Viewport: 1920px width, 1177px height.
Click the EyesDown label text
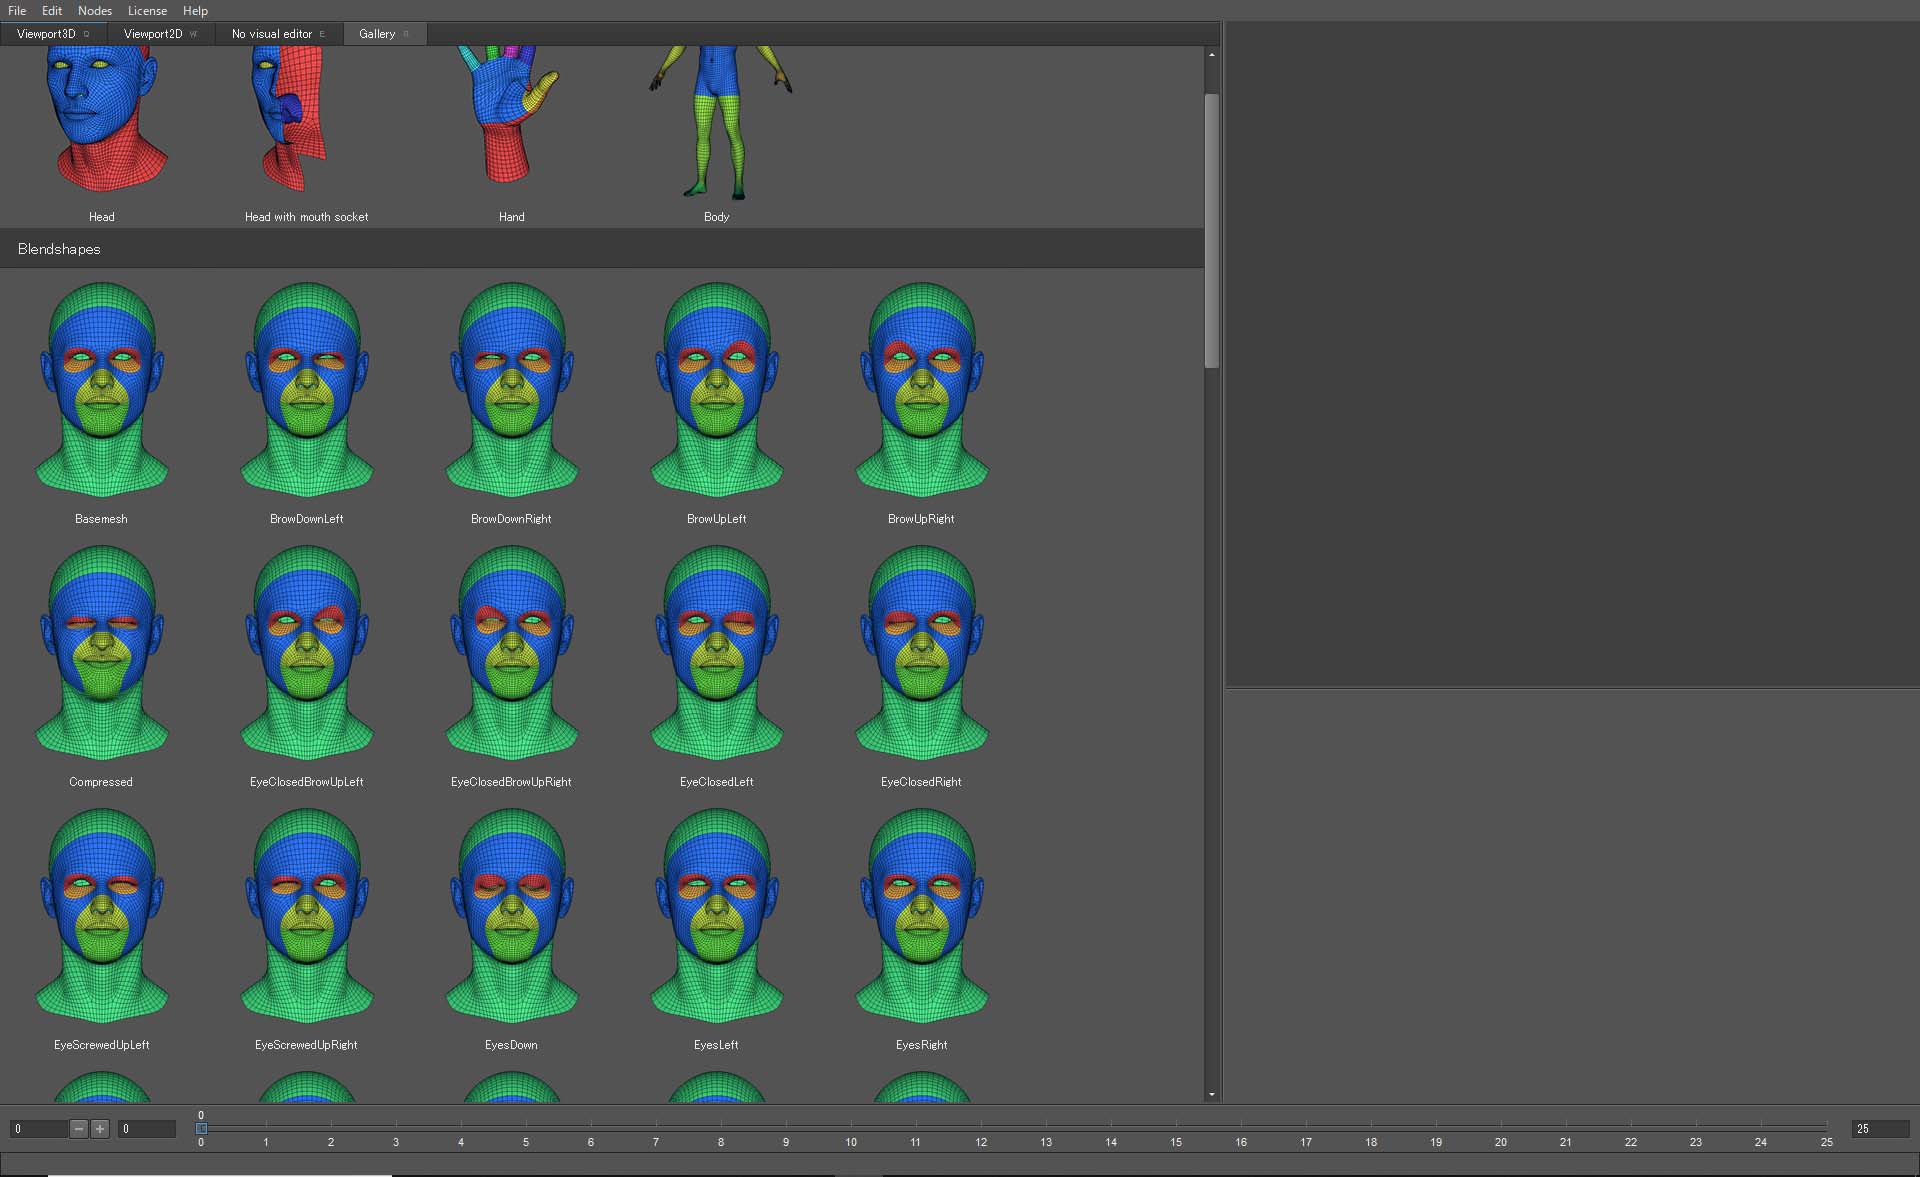coord(512,1045)
